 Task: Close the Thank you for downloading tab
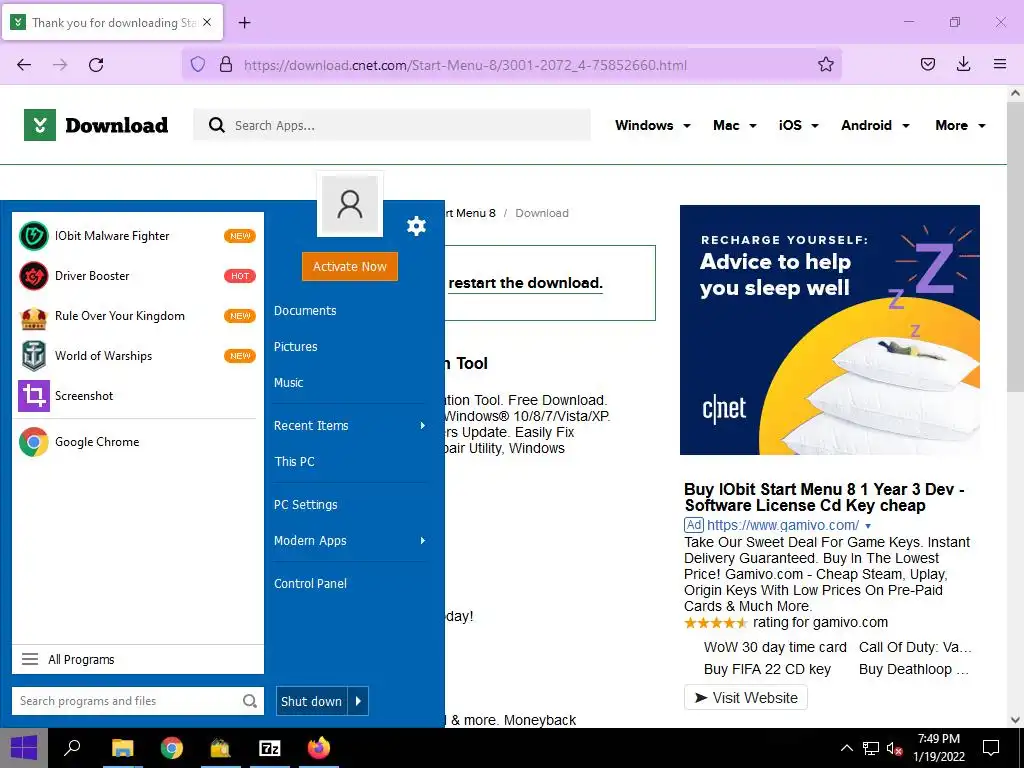tap(207, 22)
